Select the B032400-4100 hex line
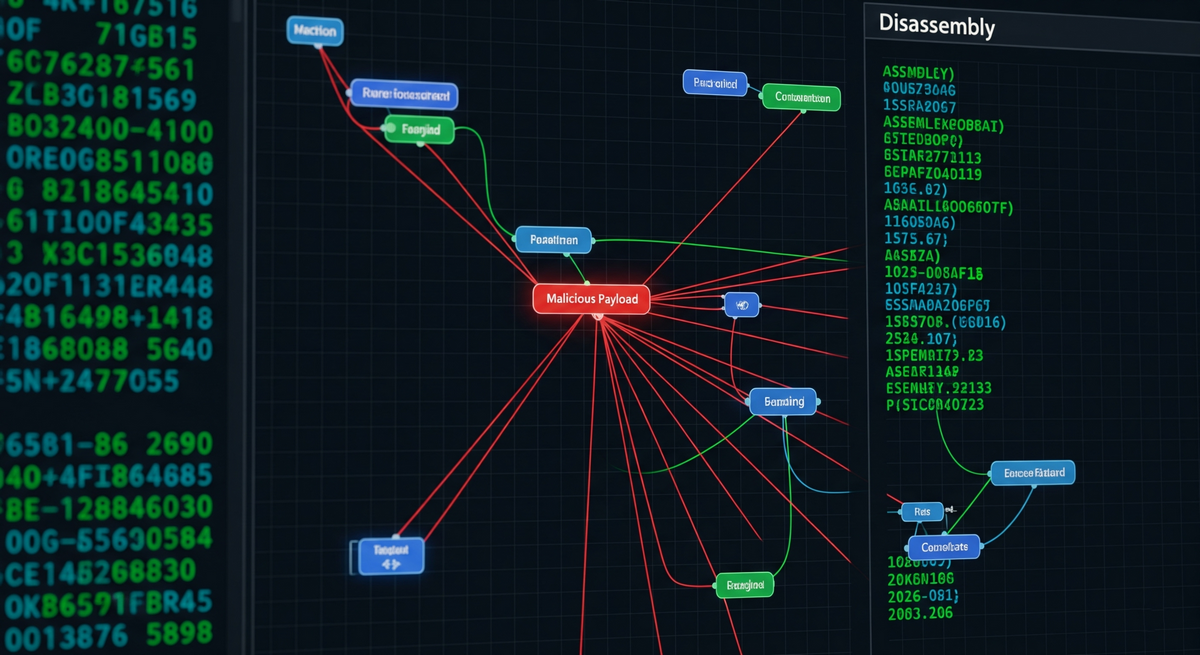 tap(110, 130)
